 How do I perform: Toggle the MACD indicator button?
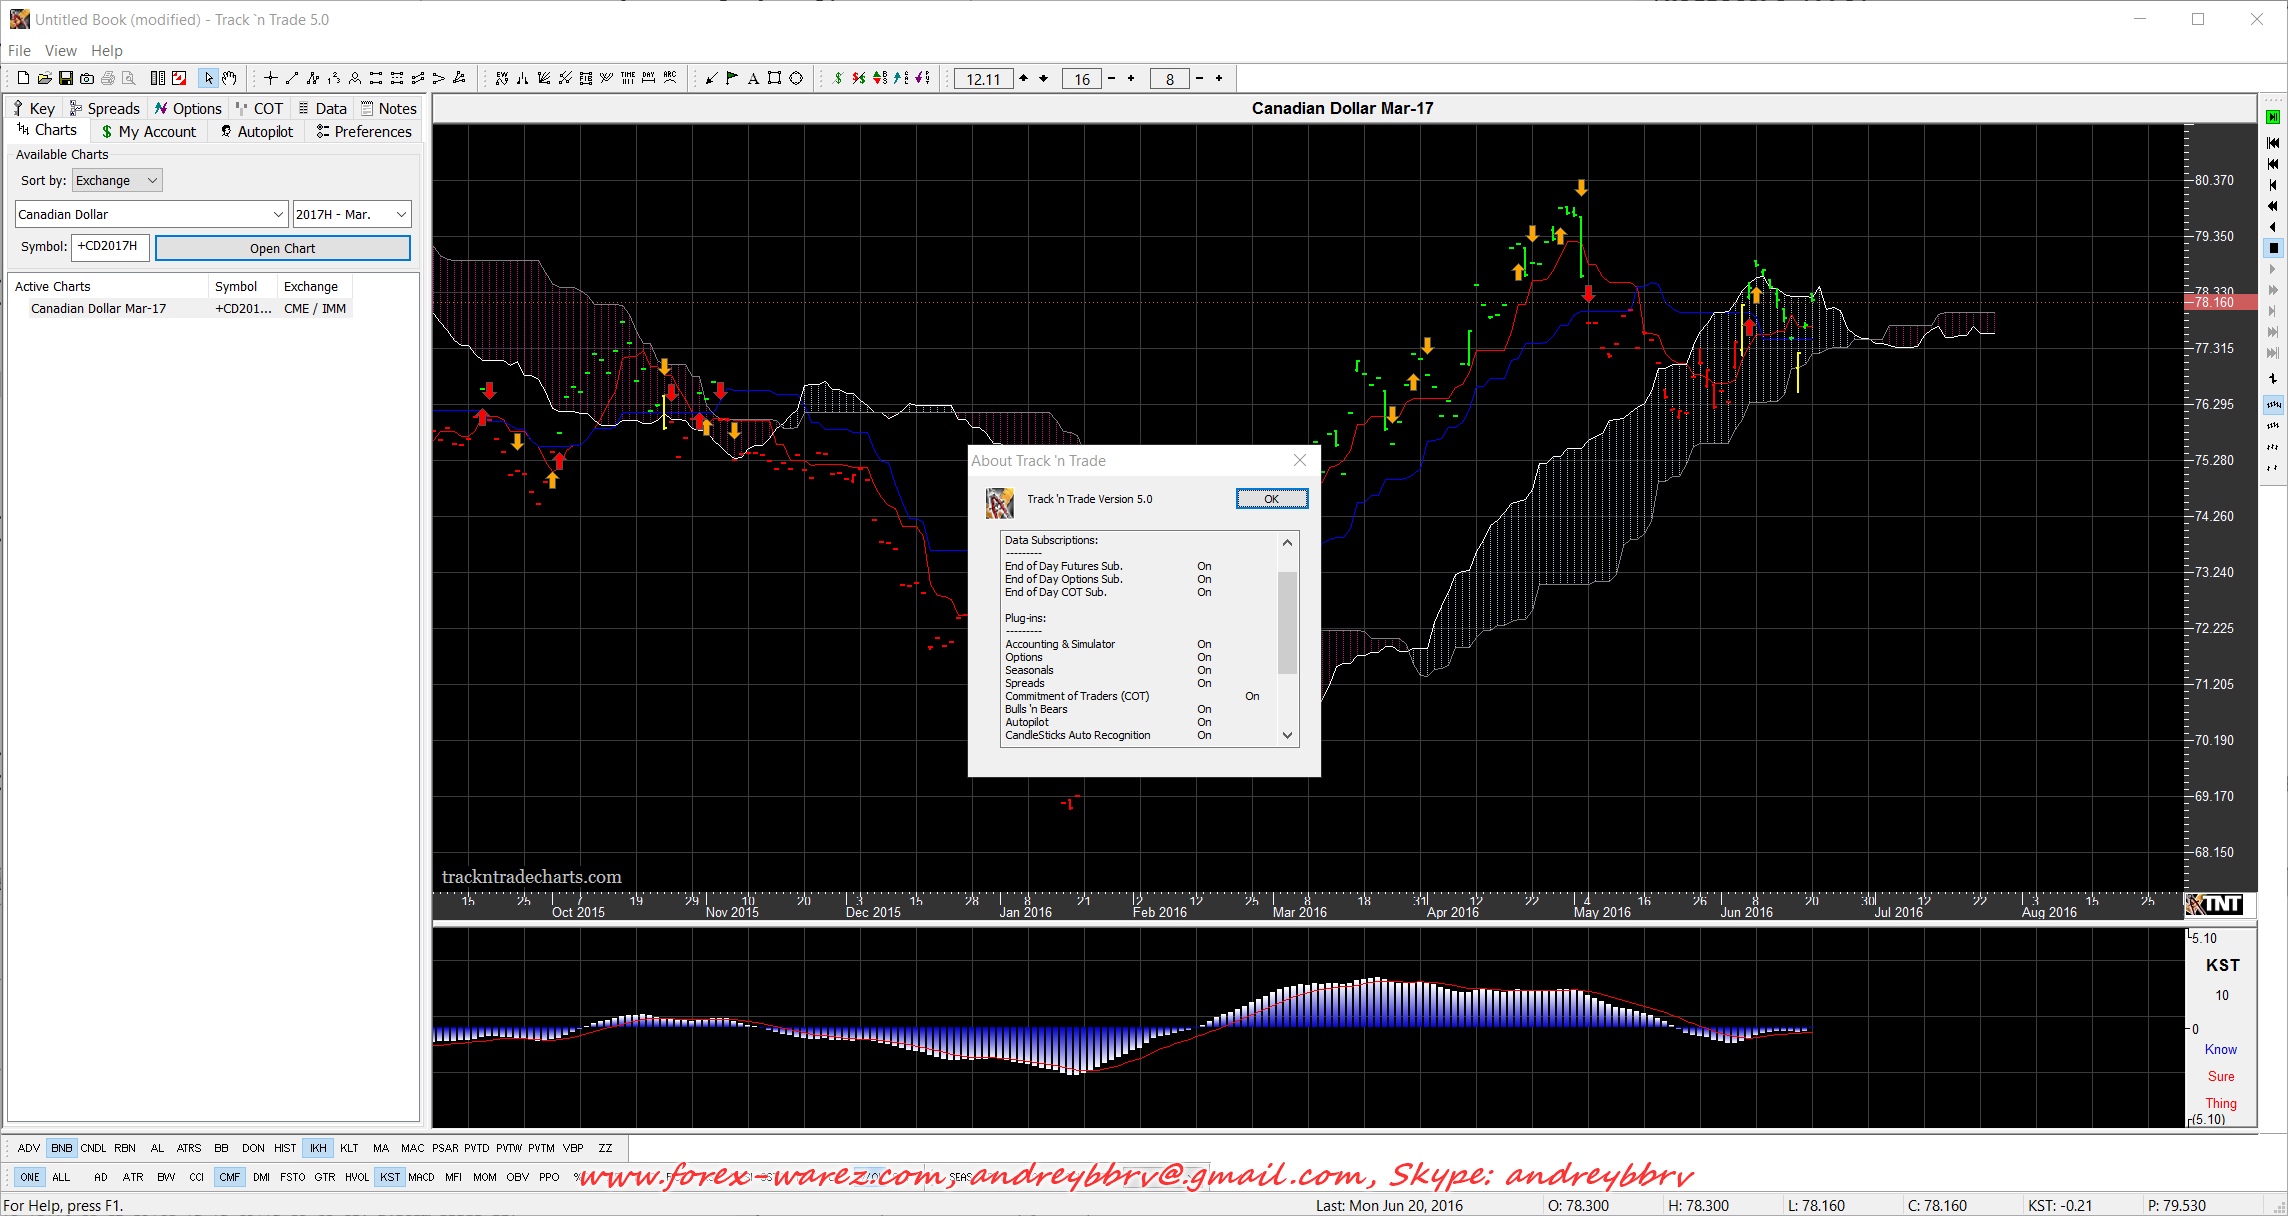pyautogui.click(x=421, y=1177)
